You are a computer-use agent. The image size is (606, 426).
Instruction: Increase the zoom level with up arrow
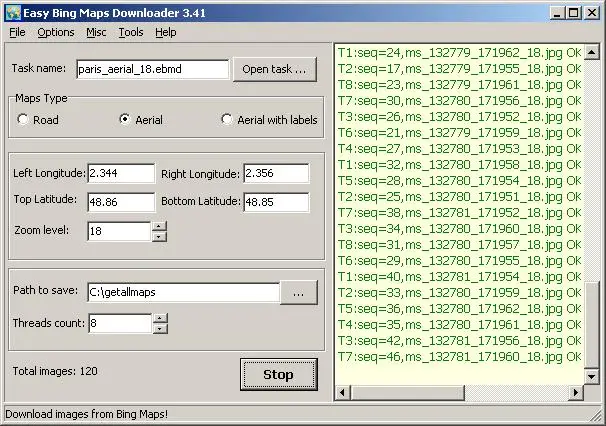tap(159, 226)
